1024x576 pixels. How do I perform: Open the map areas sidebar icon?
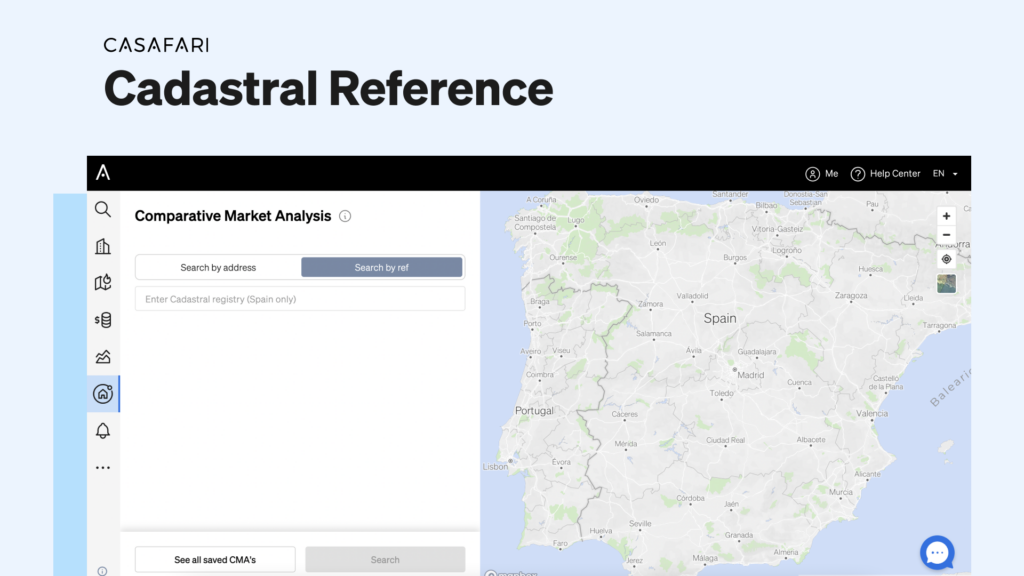tap(102, 283)
